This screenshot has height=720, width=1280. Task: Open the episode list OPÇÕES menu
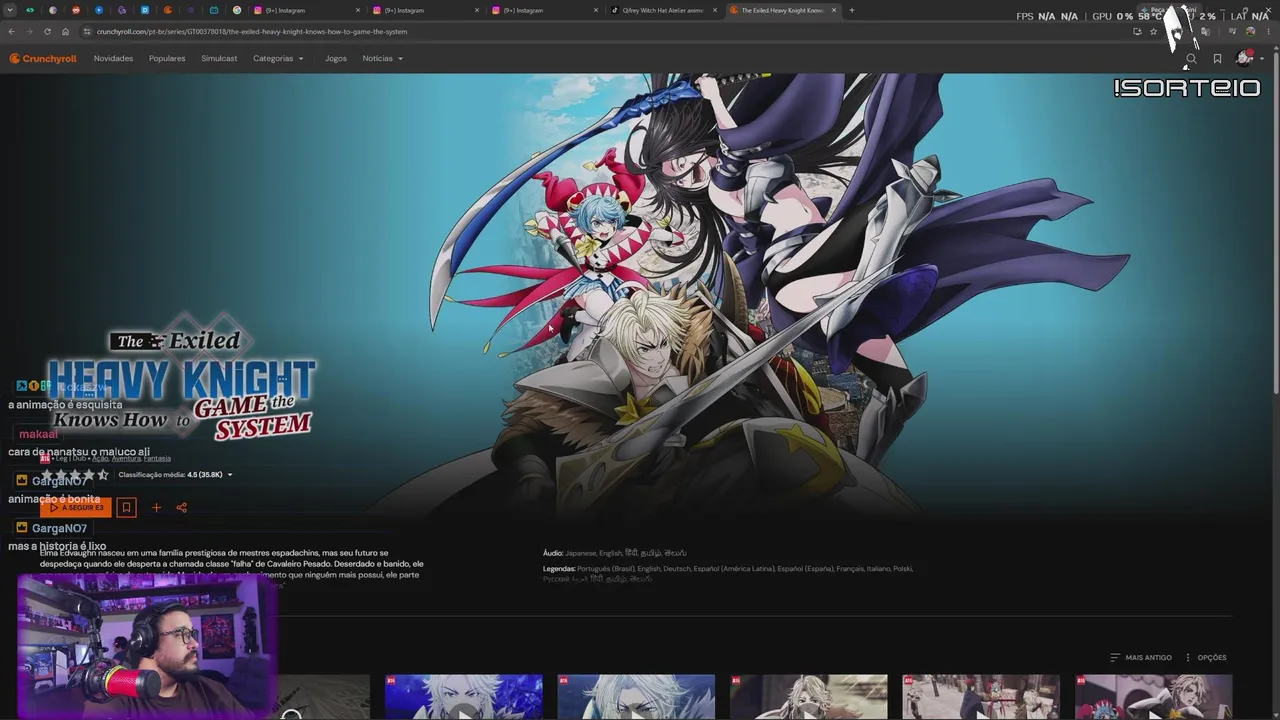pyautogui.click(x=1205, y=658)
